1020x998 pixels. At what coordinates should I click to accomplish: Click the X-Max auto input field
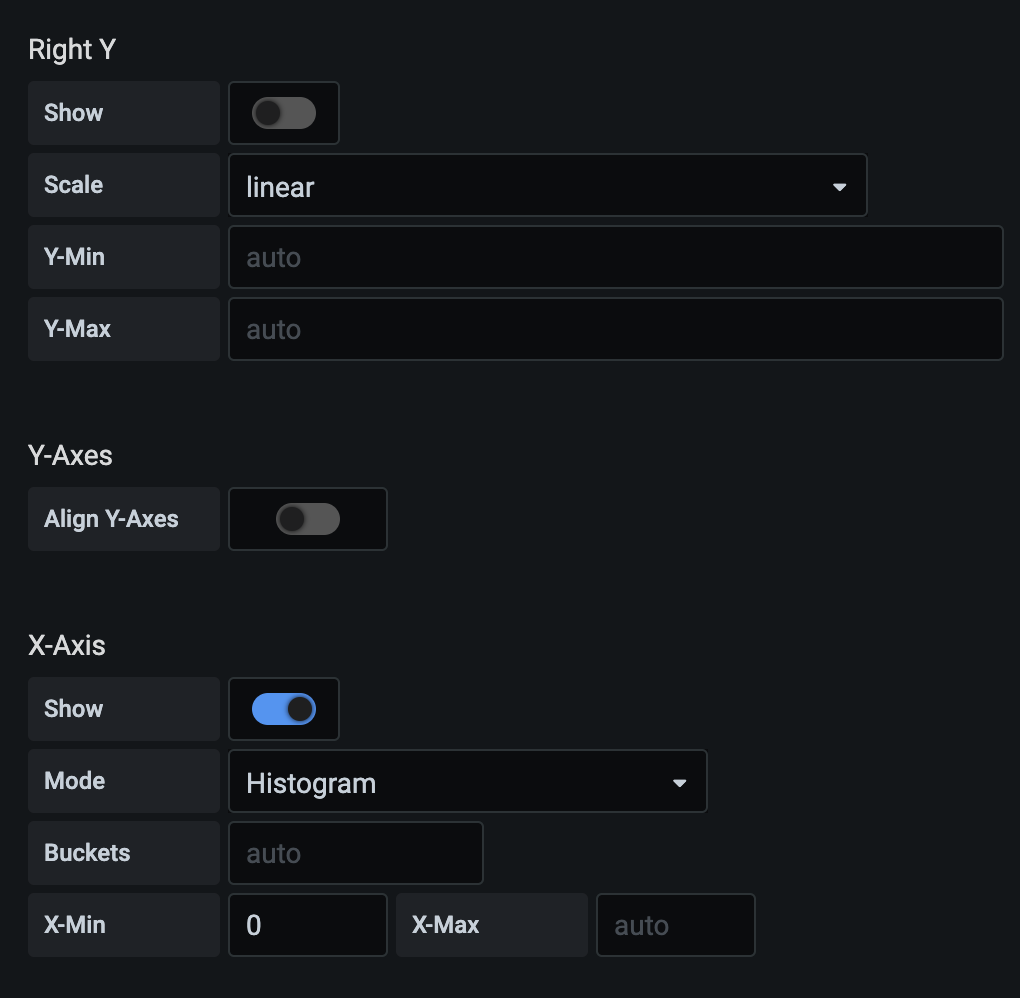pyautogui.click(x=675, y=924)
